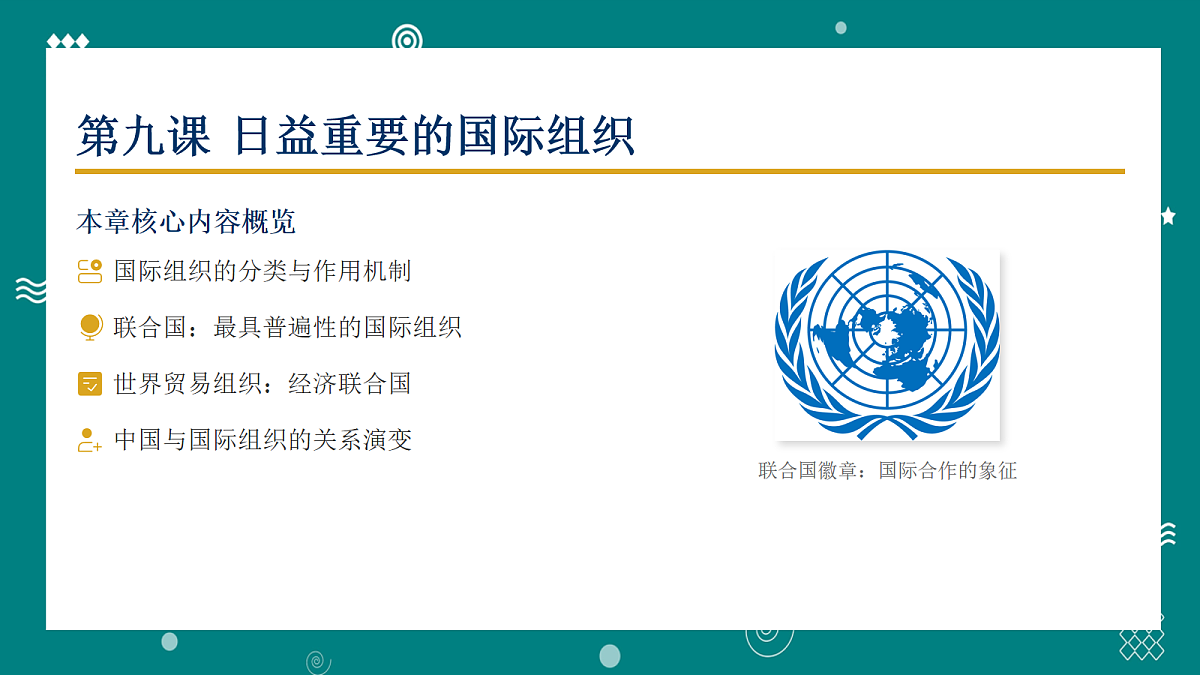This screenshot has height=675, width=1200.
Task: Click the icon beside 国际组织的分类与作用机制
Action: click(x=90, y=271)
